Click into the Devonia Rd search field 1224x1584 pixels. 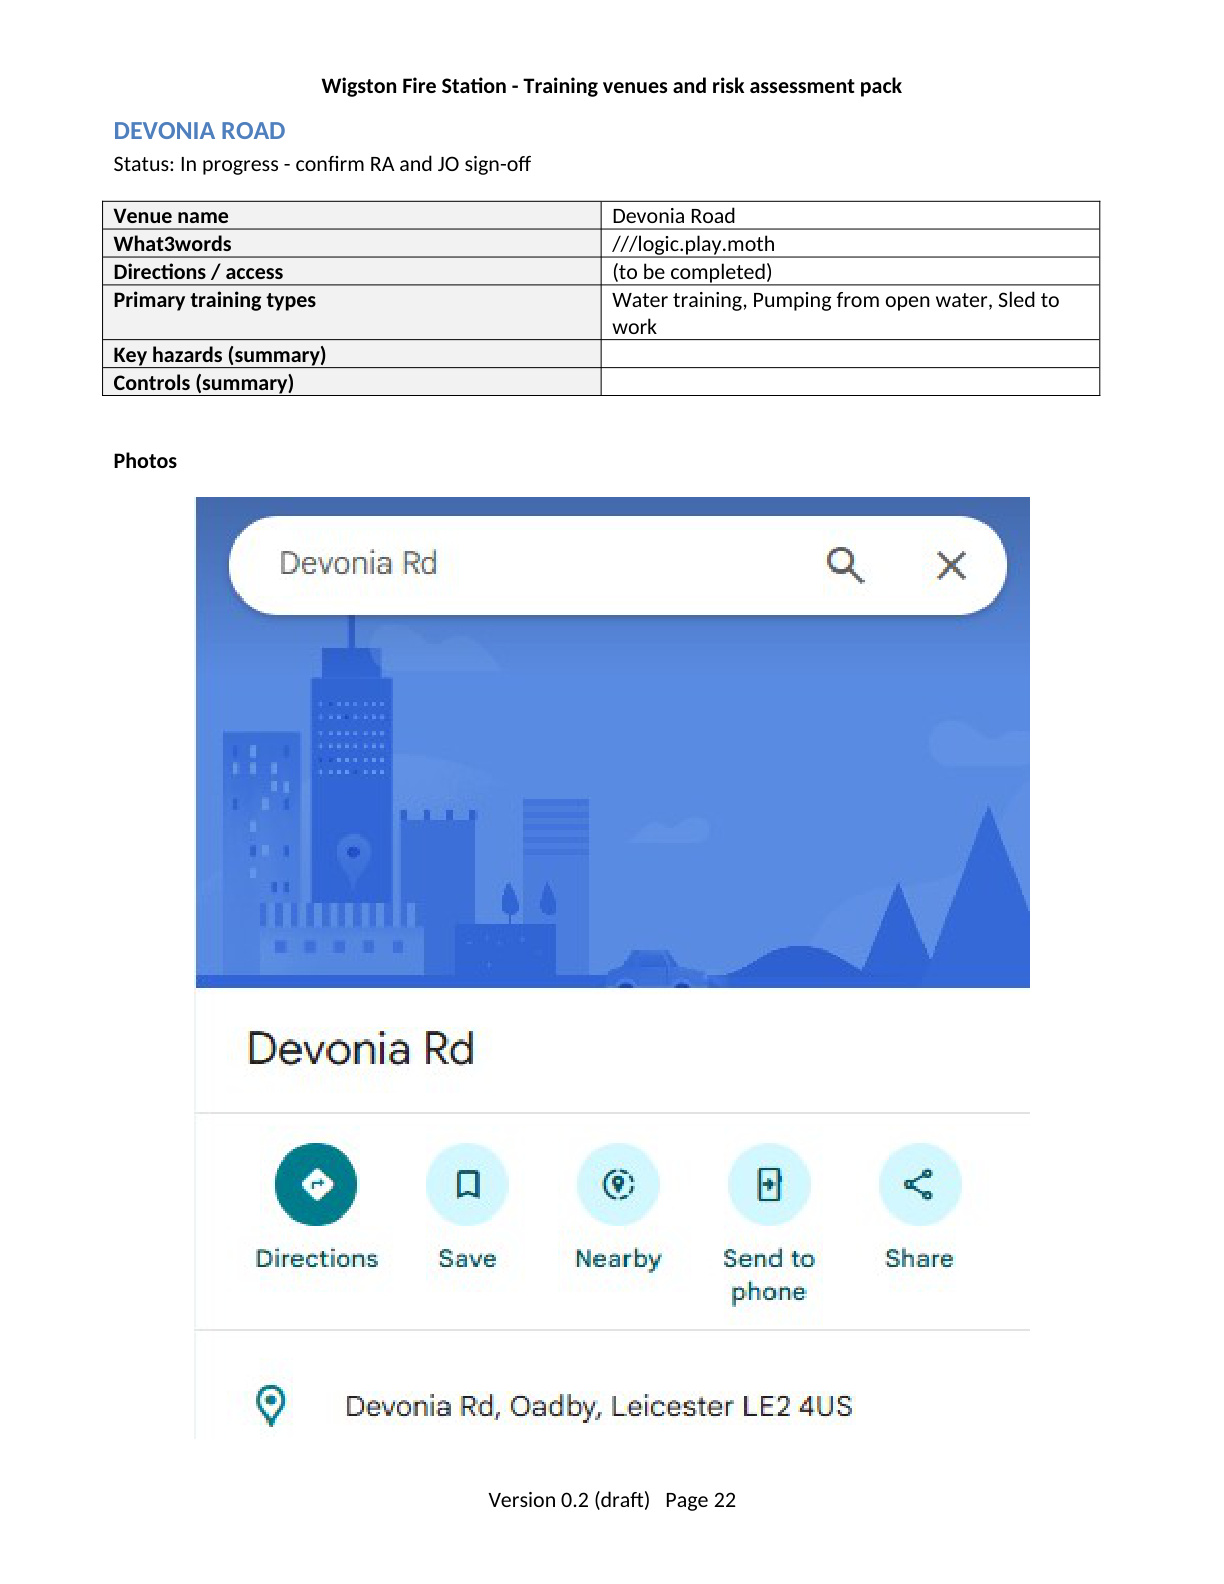[x=520, y=564]
